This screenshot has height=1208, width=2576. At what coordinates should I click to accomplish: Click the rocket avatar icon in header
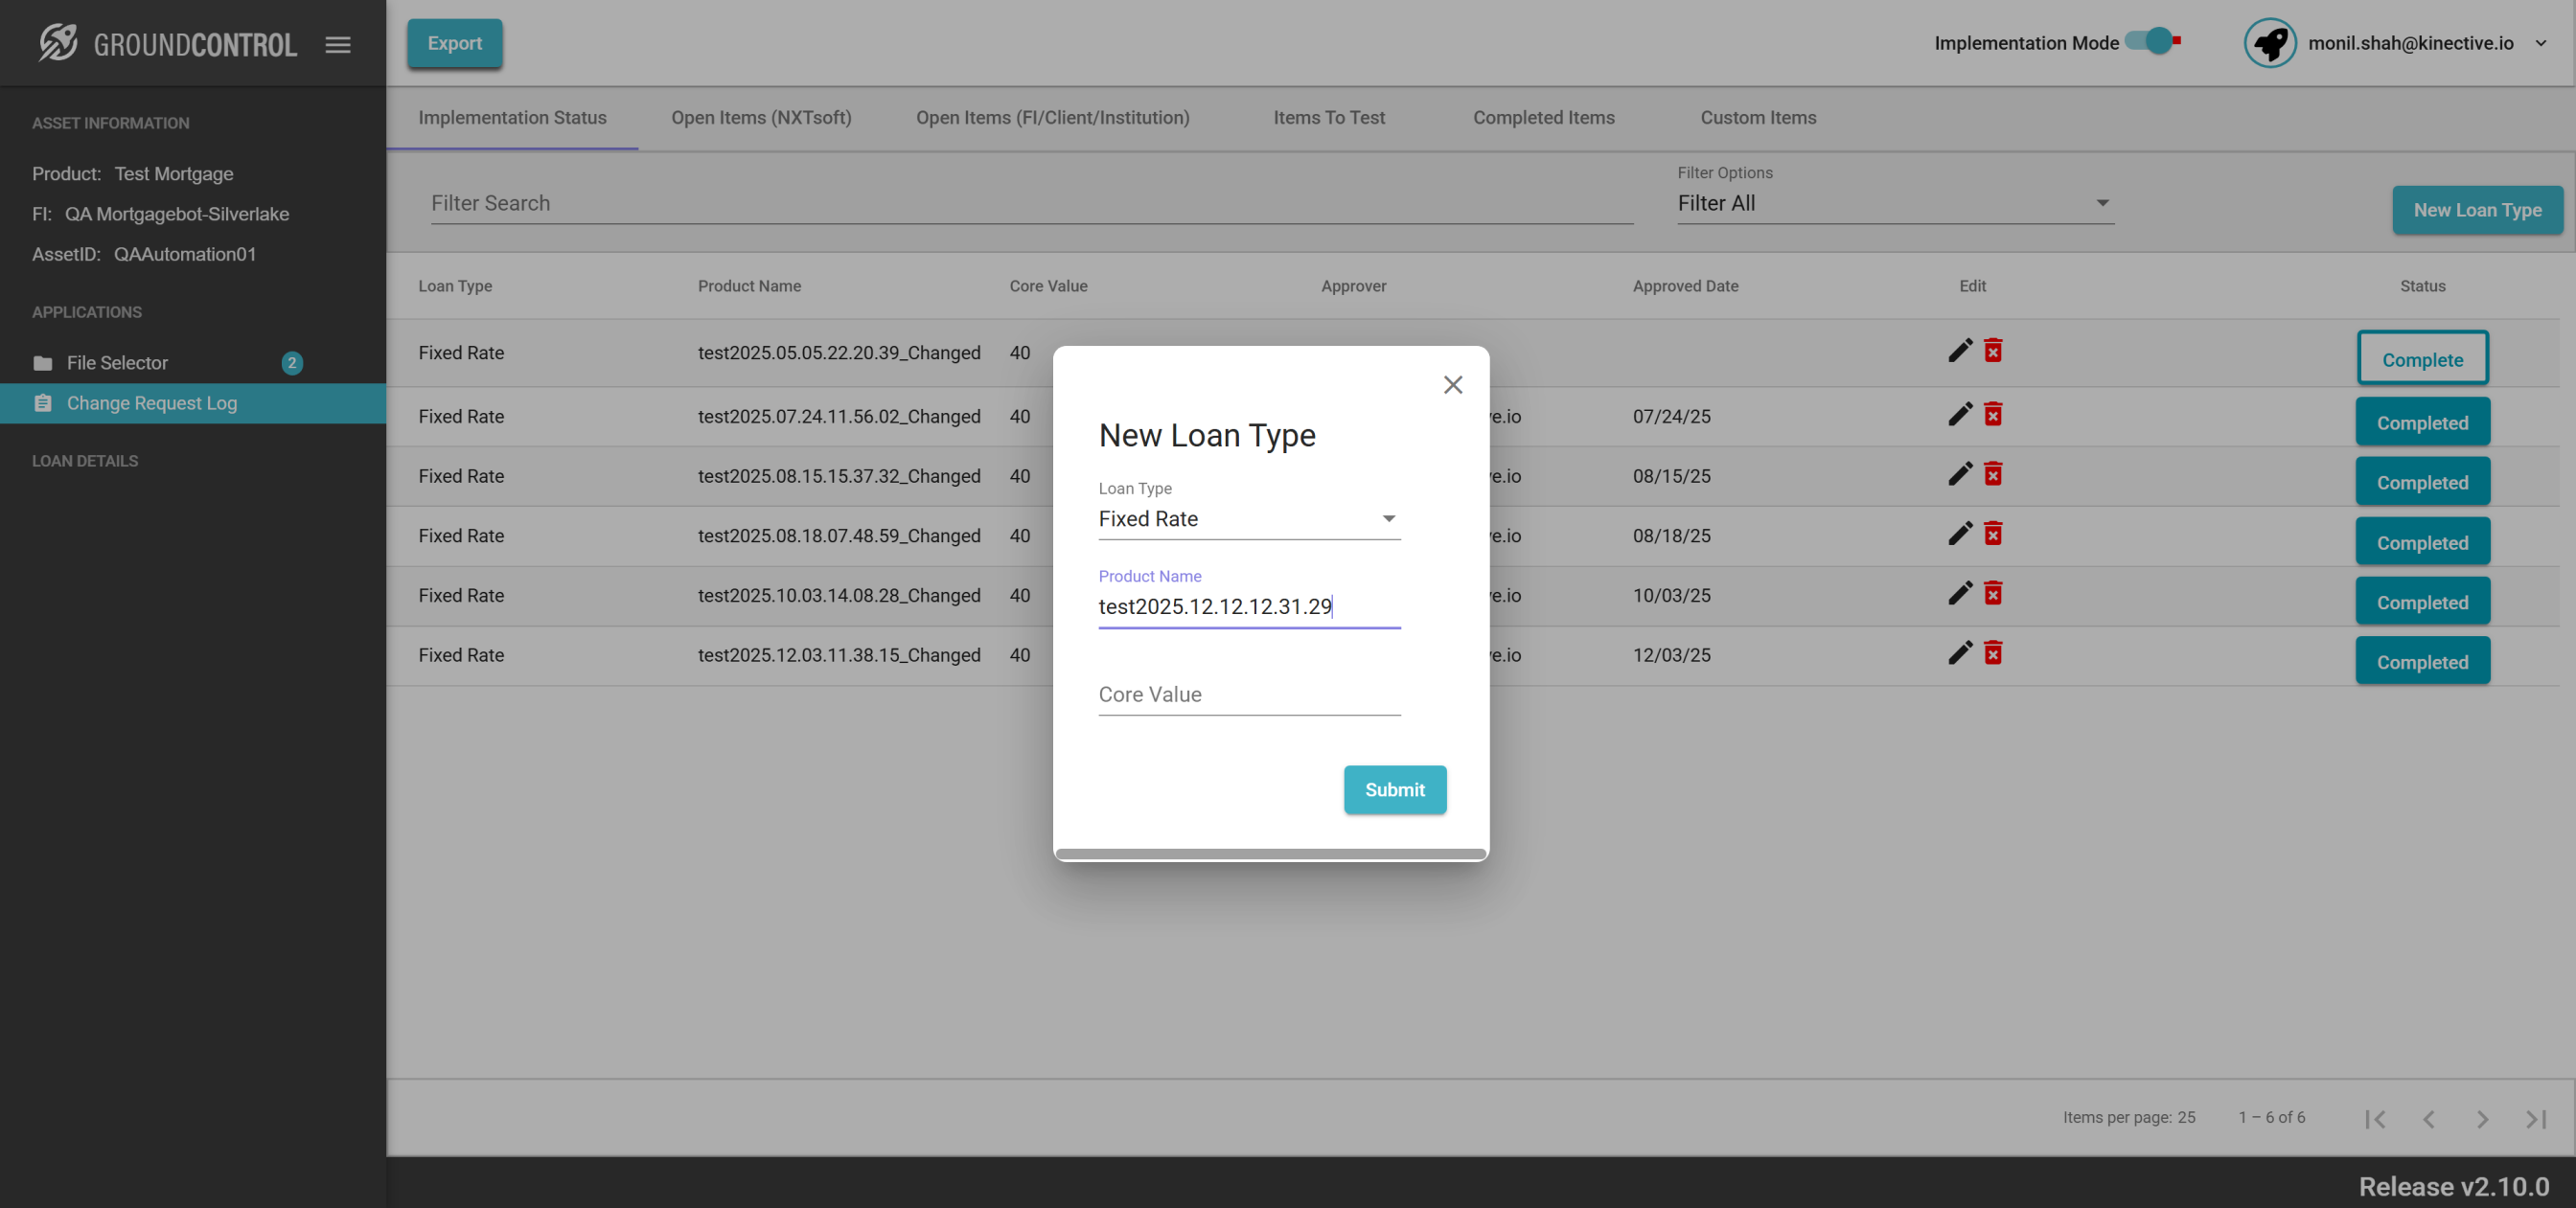click(2269, 43)
